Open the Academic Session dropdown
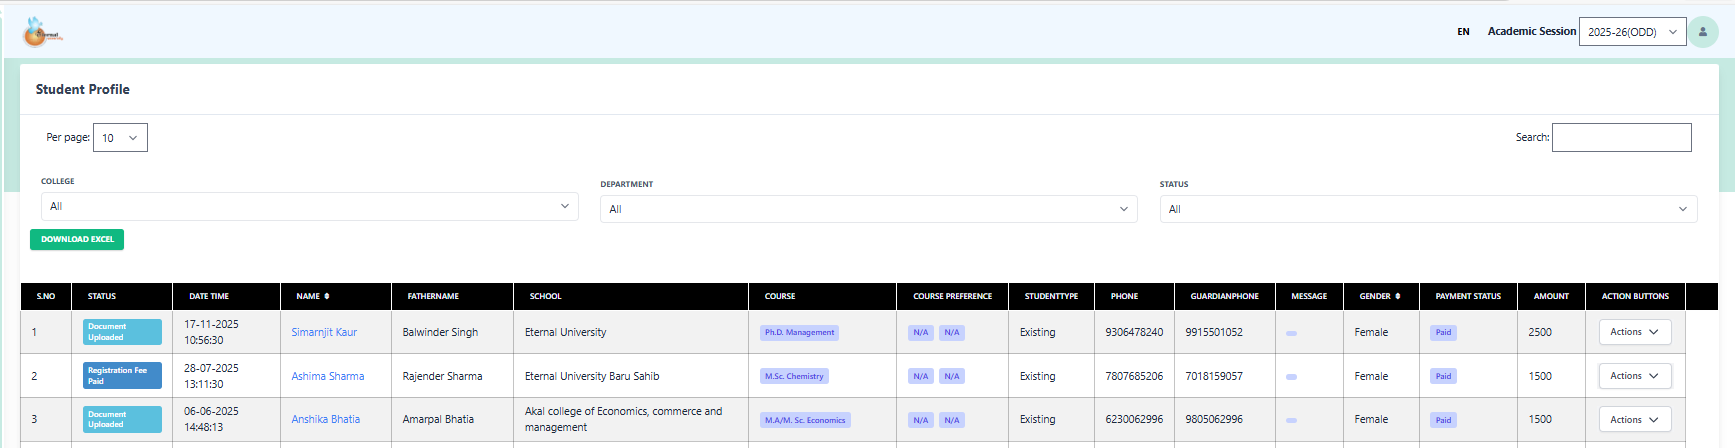 1632,32
